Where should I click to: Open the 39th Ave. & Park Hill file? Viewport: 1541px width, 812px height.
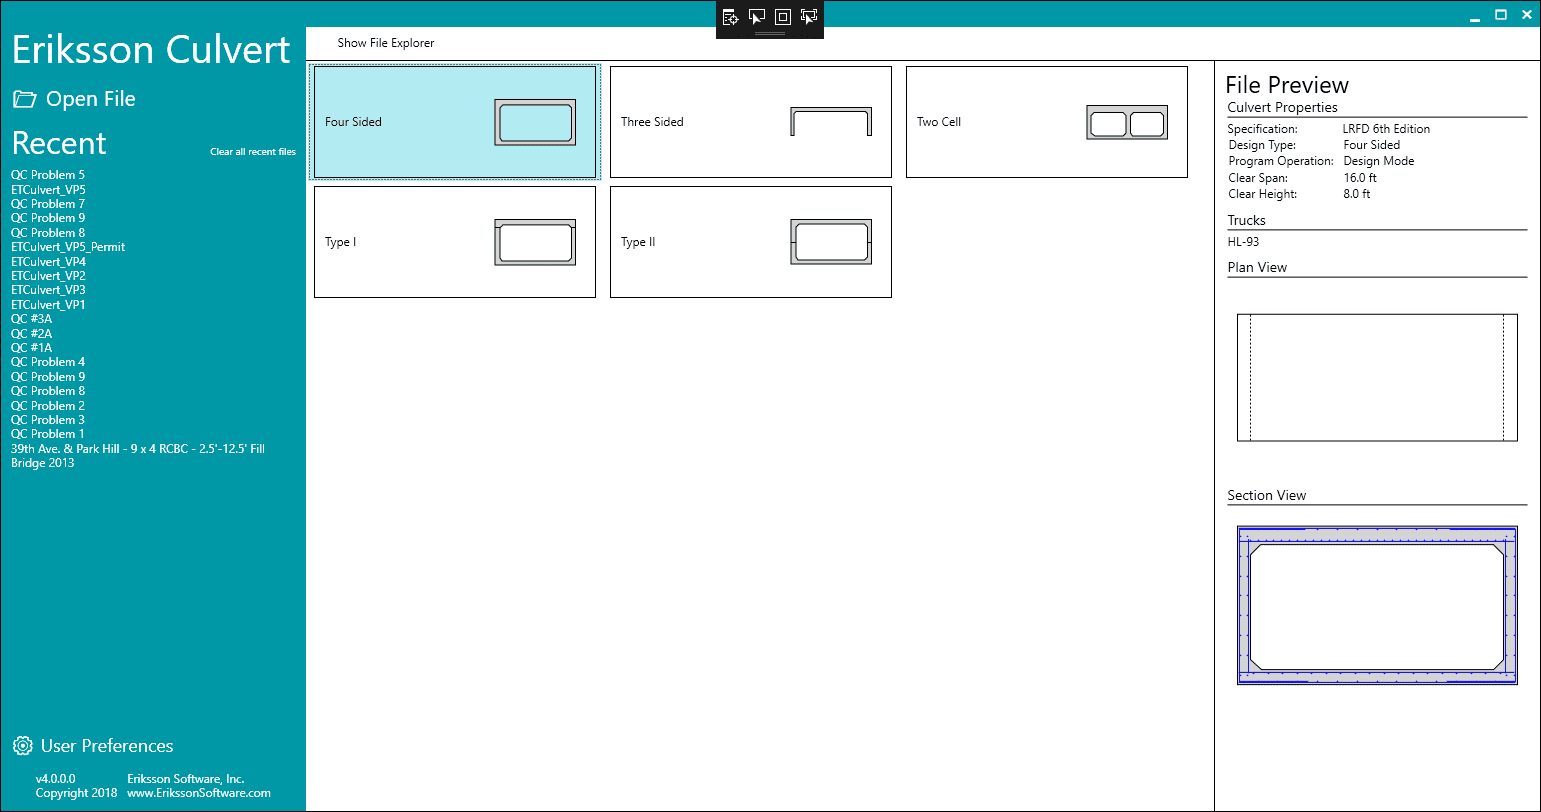coord(138,449)
